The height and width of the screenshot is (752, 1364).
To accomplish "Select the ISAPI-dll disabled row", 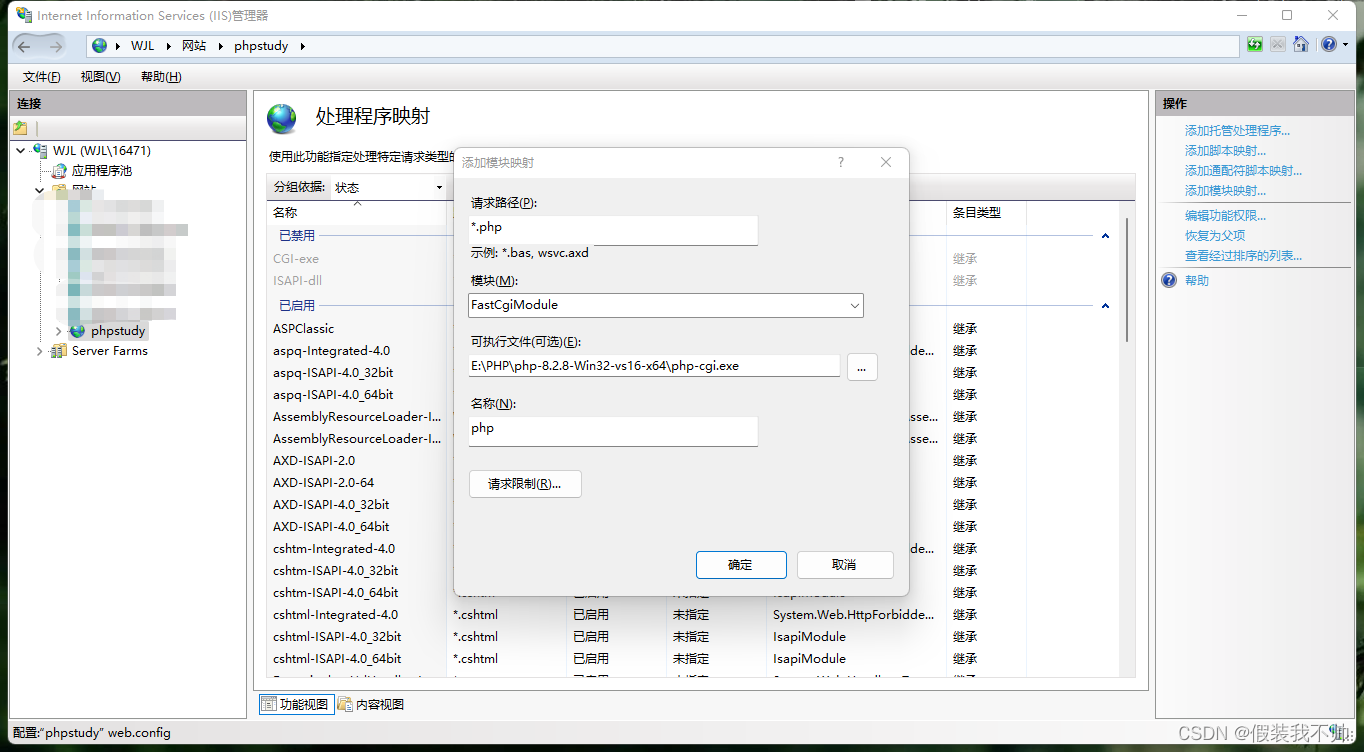I will pyautogui.click(x=297, y=281).
